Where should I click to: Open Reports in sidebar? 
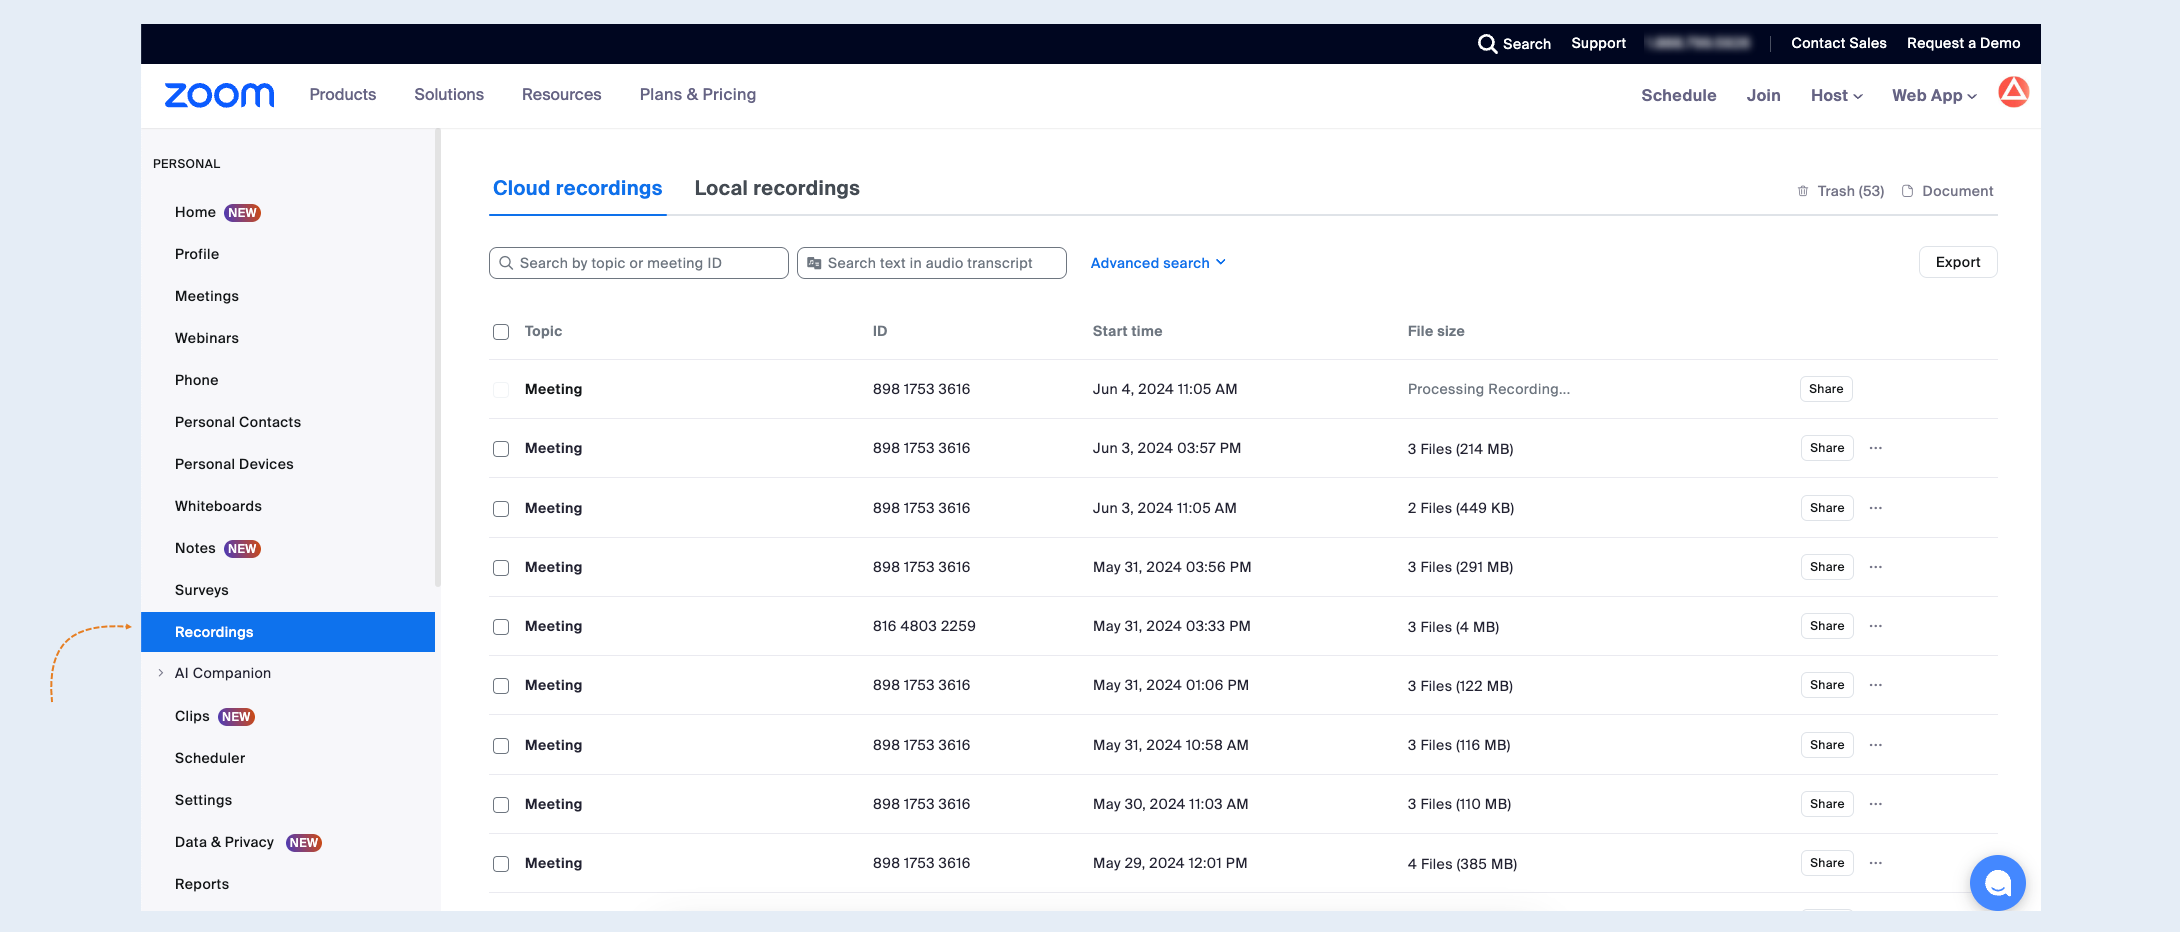click(x=202, y=884)
